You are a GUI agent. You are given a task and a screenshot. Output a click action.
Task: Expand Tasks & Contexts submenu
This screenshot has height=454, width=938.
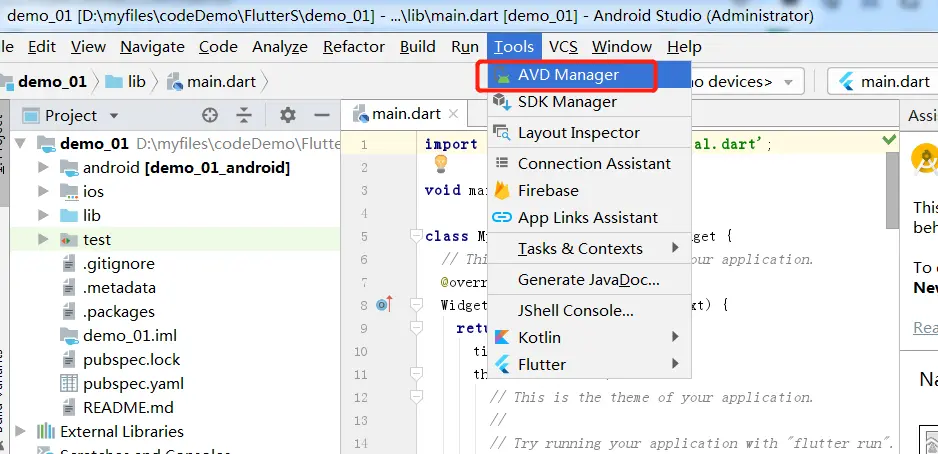[x=589, y=248]
